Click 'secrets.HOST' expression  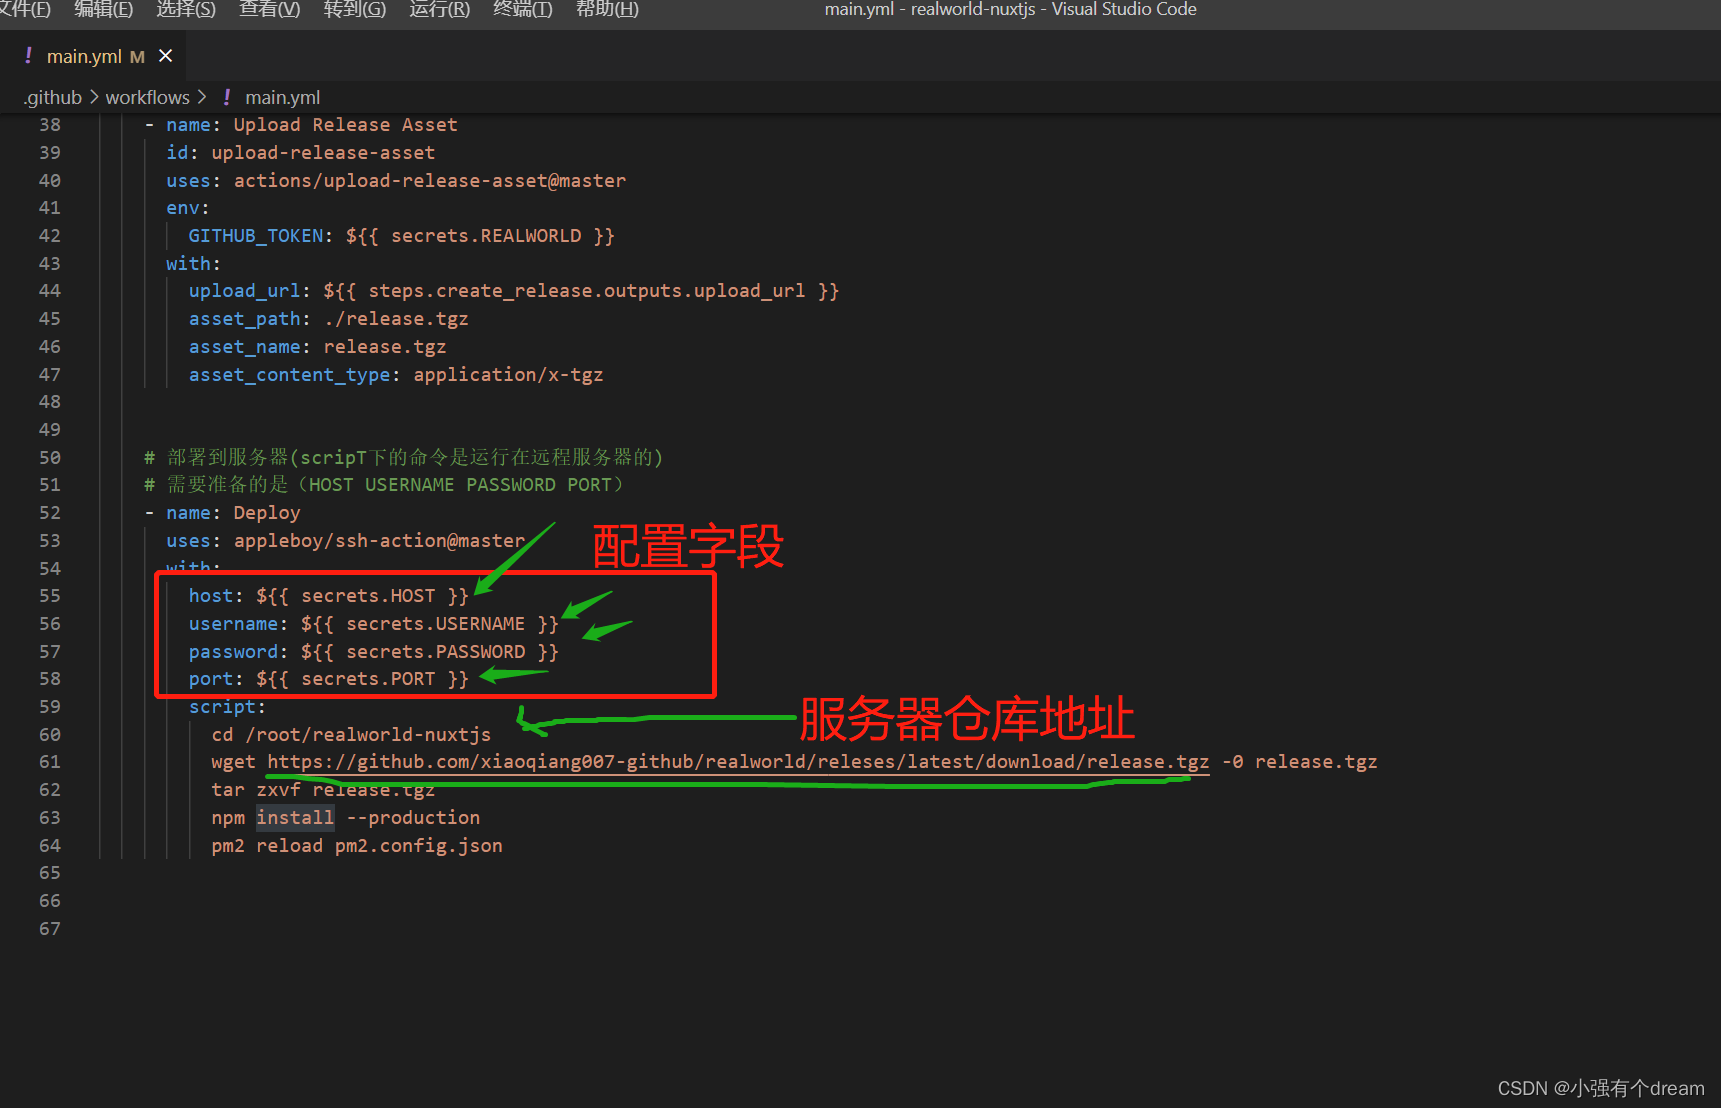pyautogui.click(x=368, y=596)
